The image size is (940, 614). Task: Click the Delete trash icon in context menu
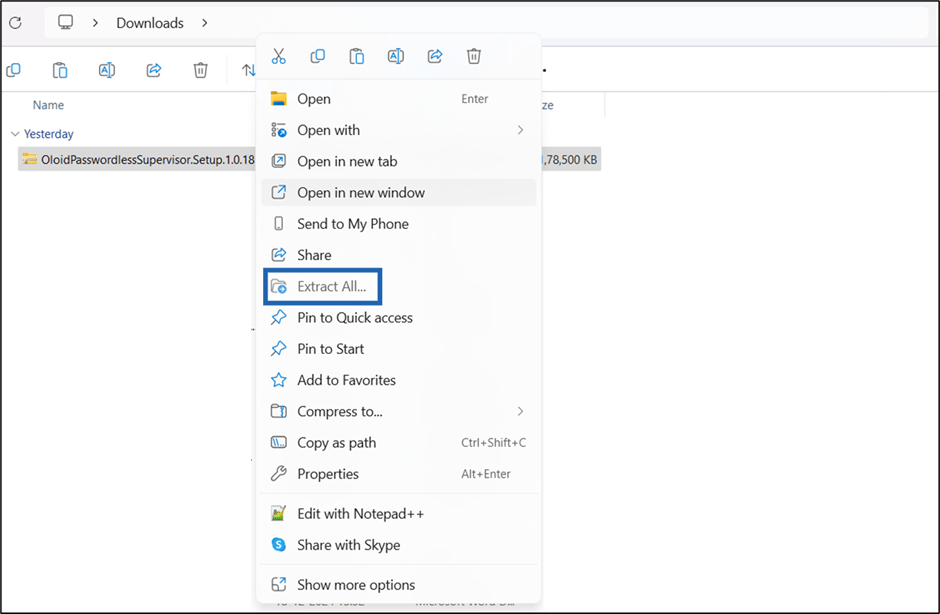[x=474, y=56]
